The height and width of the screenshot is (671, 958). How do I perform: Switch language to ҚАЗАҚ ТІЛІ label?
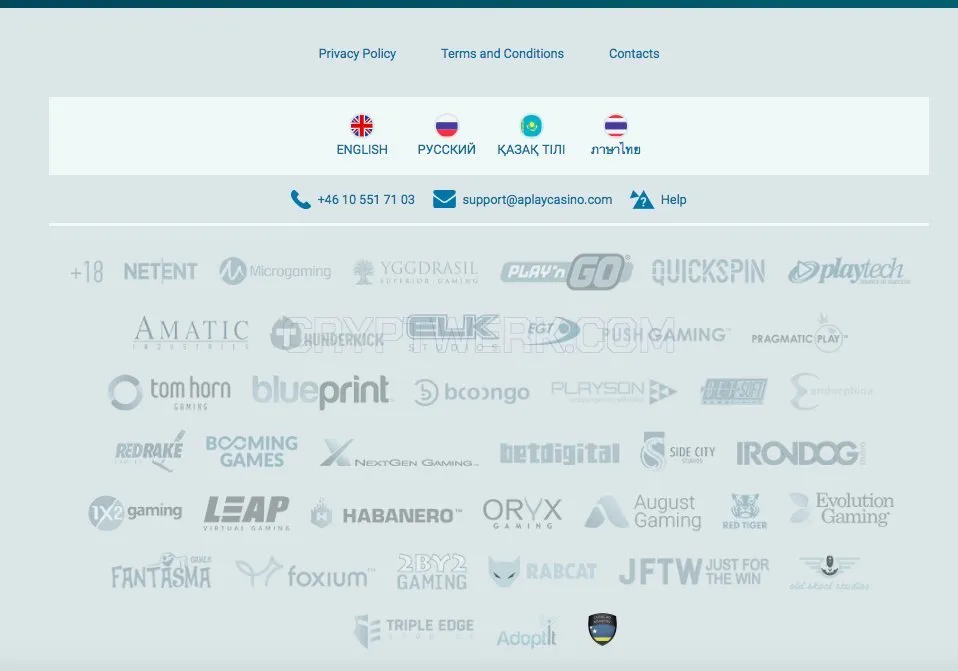click(531, 150)
